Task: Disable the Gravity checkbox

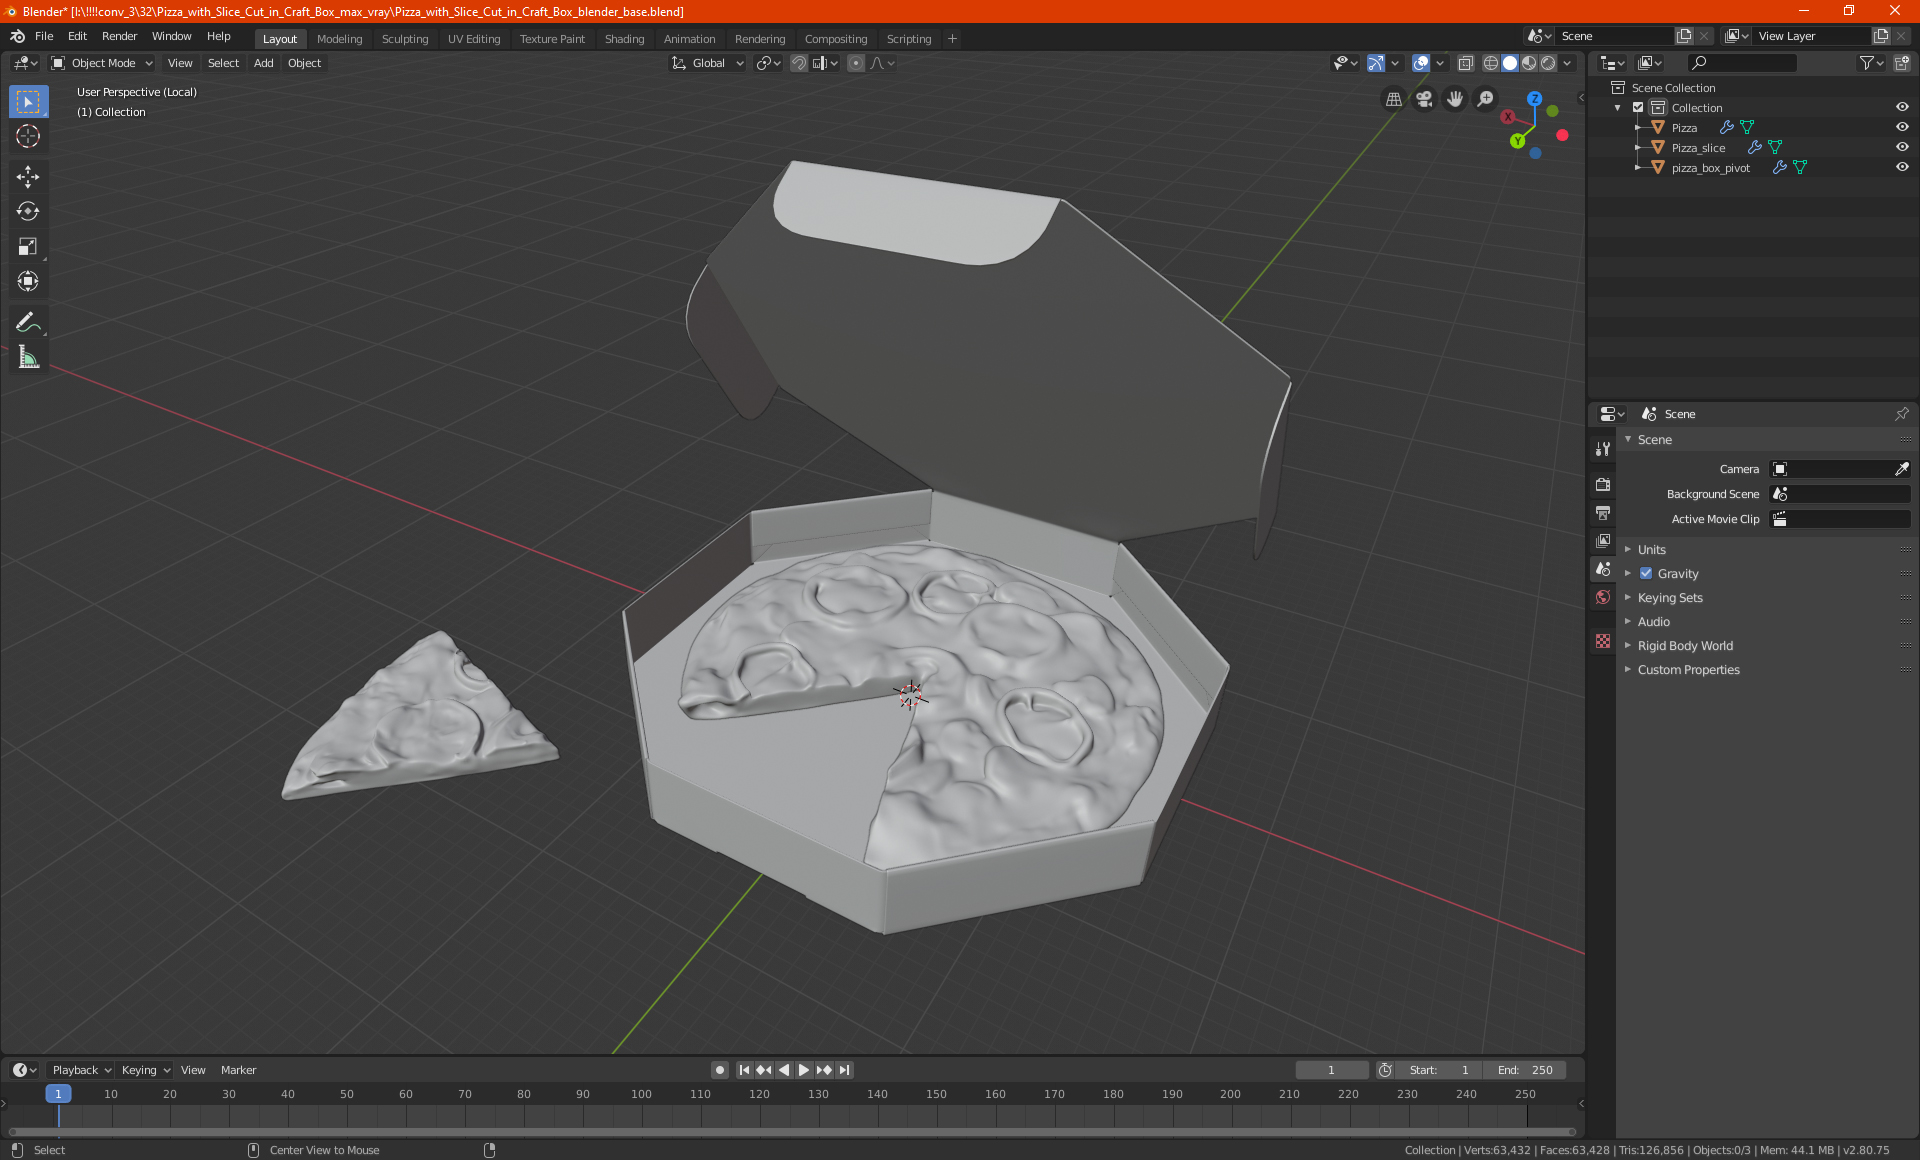Action: click(1646, 573)
